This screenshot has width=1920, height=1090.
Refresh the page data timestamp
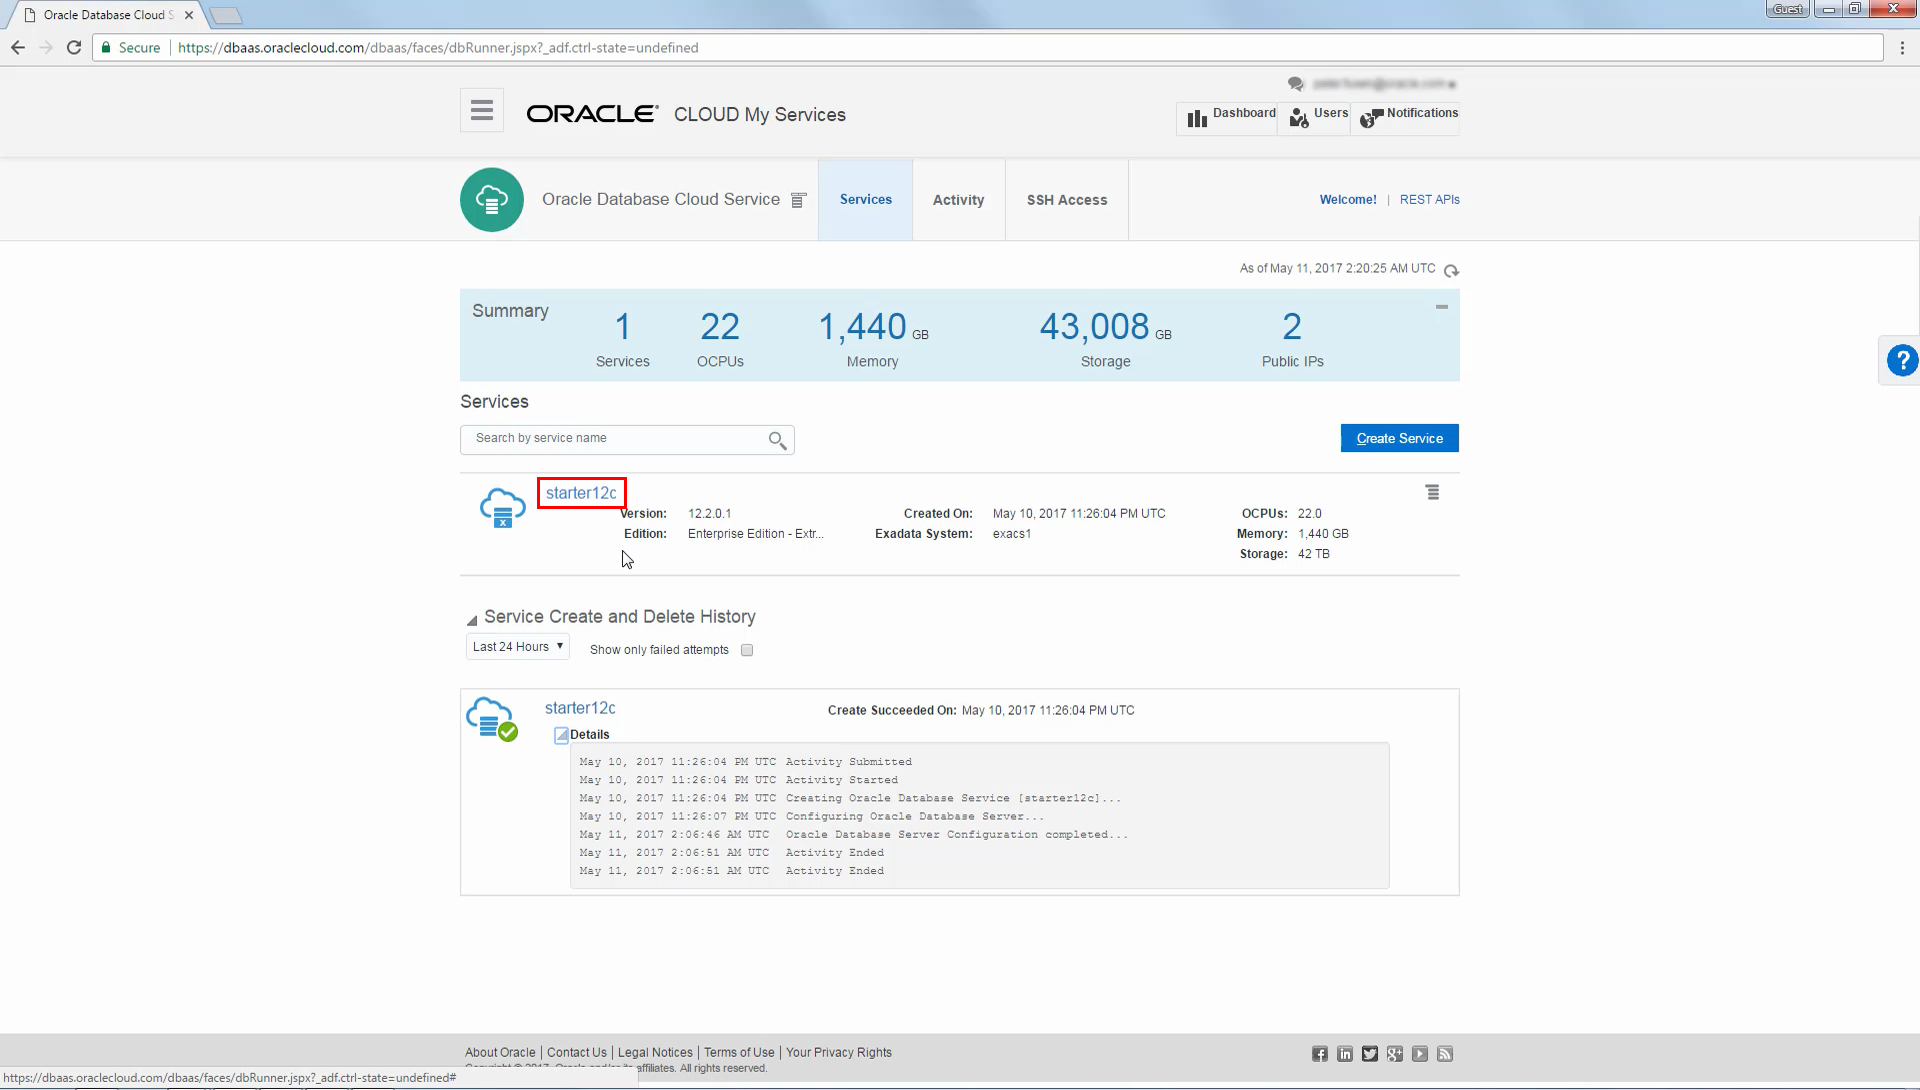click(x=1452, y=271)
